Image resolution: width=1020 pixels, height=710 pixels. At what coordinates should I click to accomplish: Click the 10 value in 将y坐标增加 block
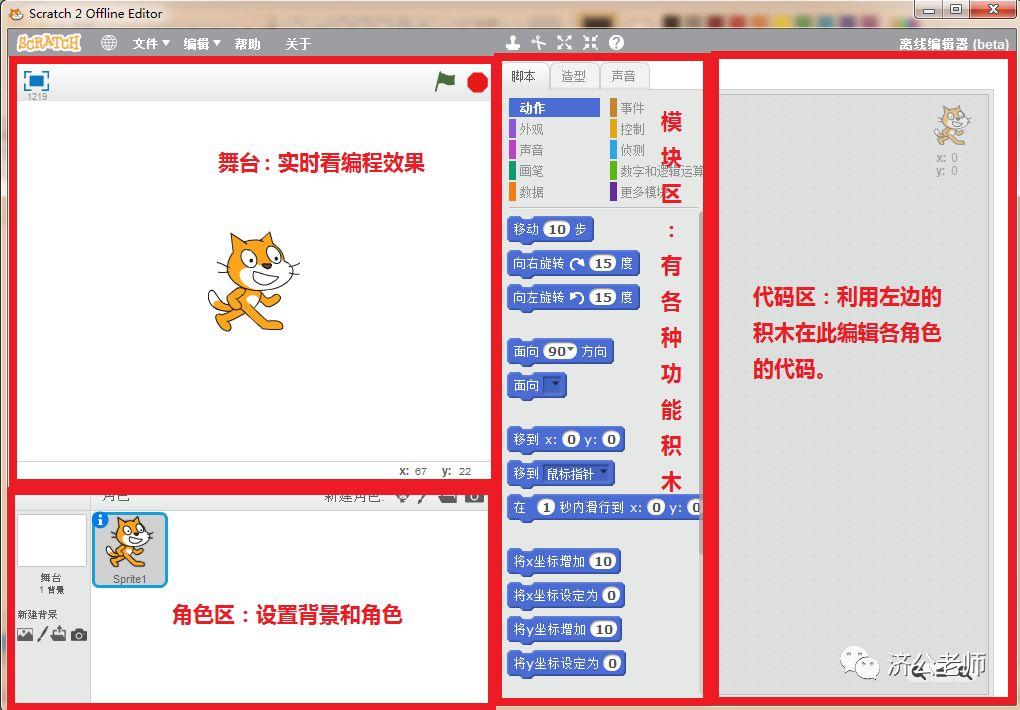tap(604, 629)
